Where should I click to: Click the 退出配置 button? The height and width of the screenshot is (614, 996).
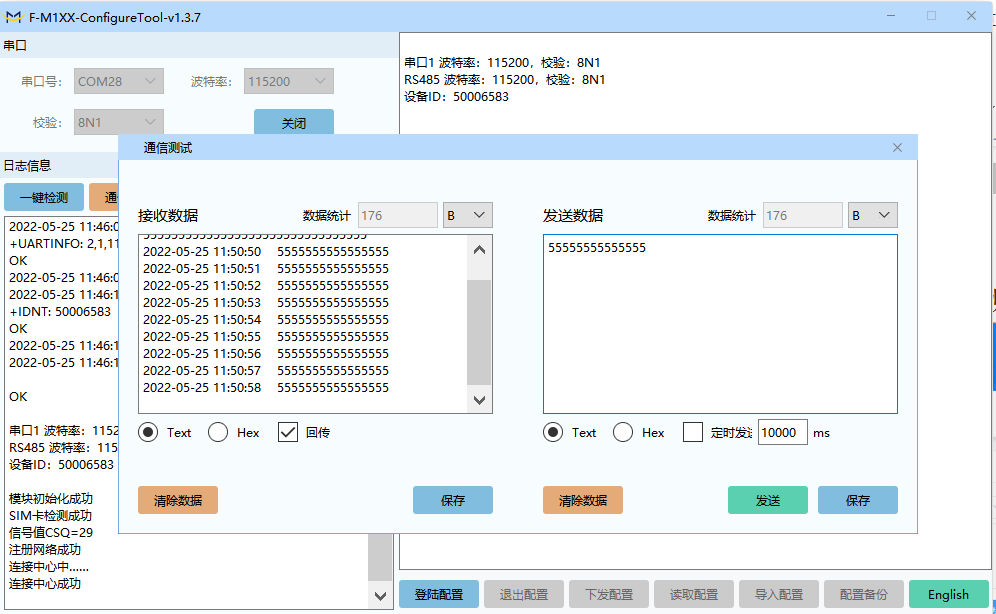(524, 594)
